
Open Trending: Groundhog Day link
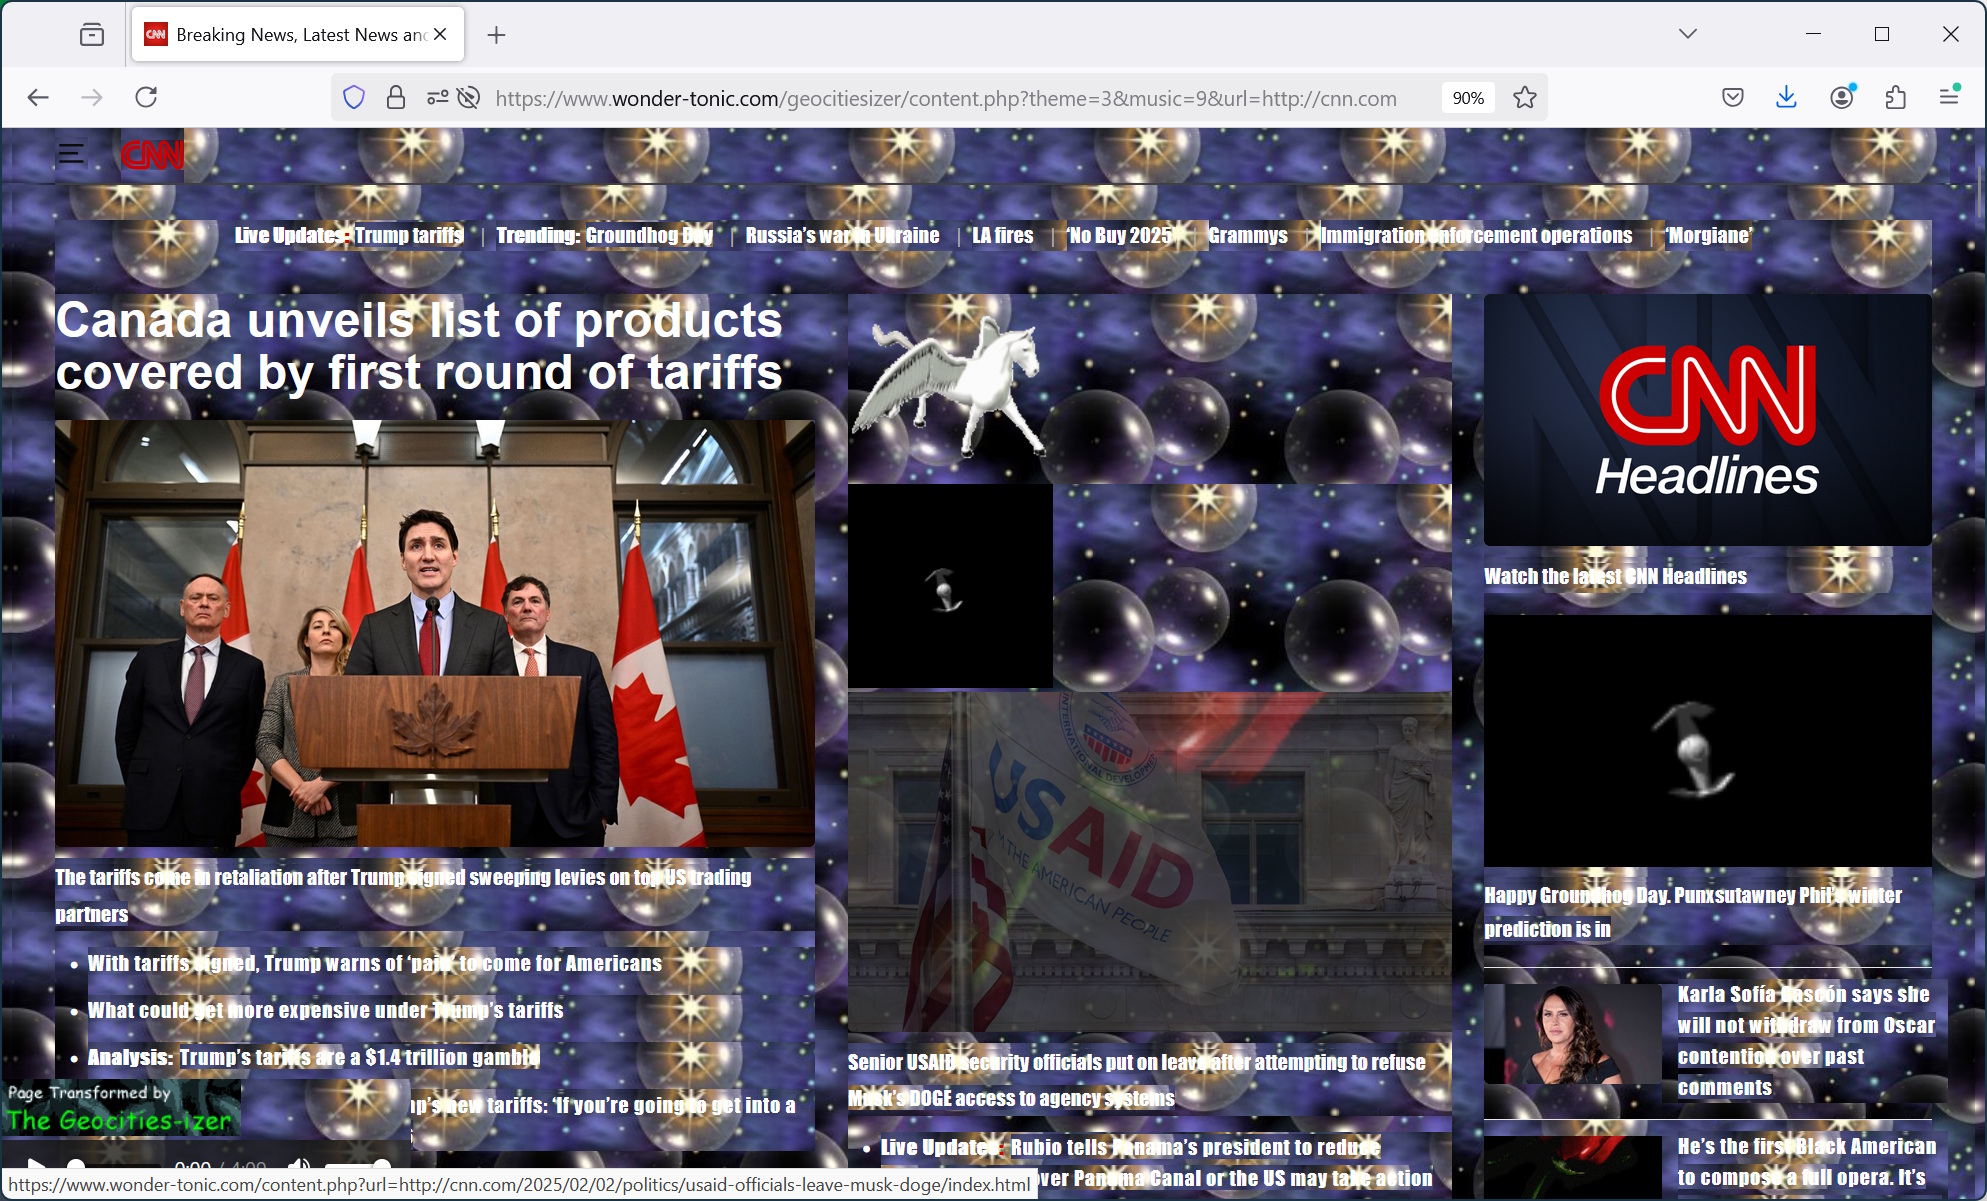click(604, 236)
